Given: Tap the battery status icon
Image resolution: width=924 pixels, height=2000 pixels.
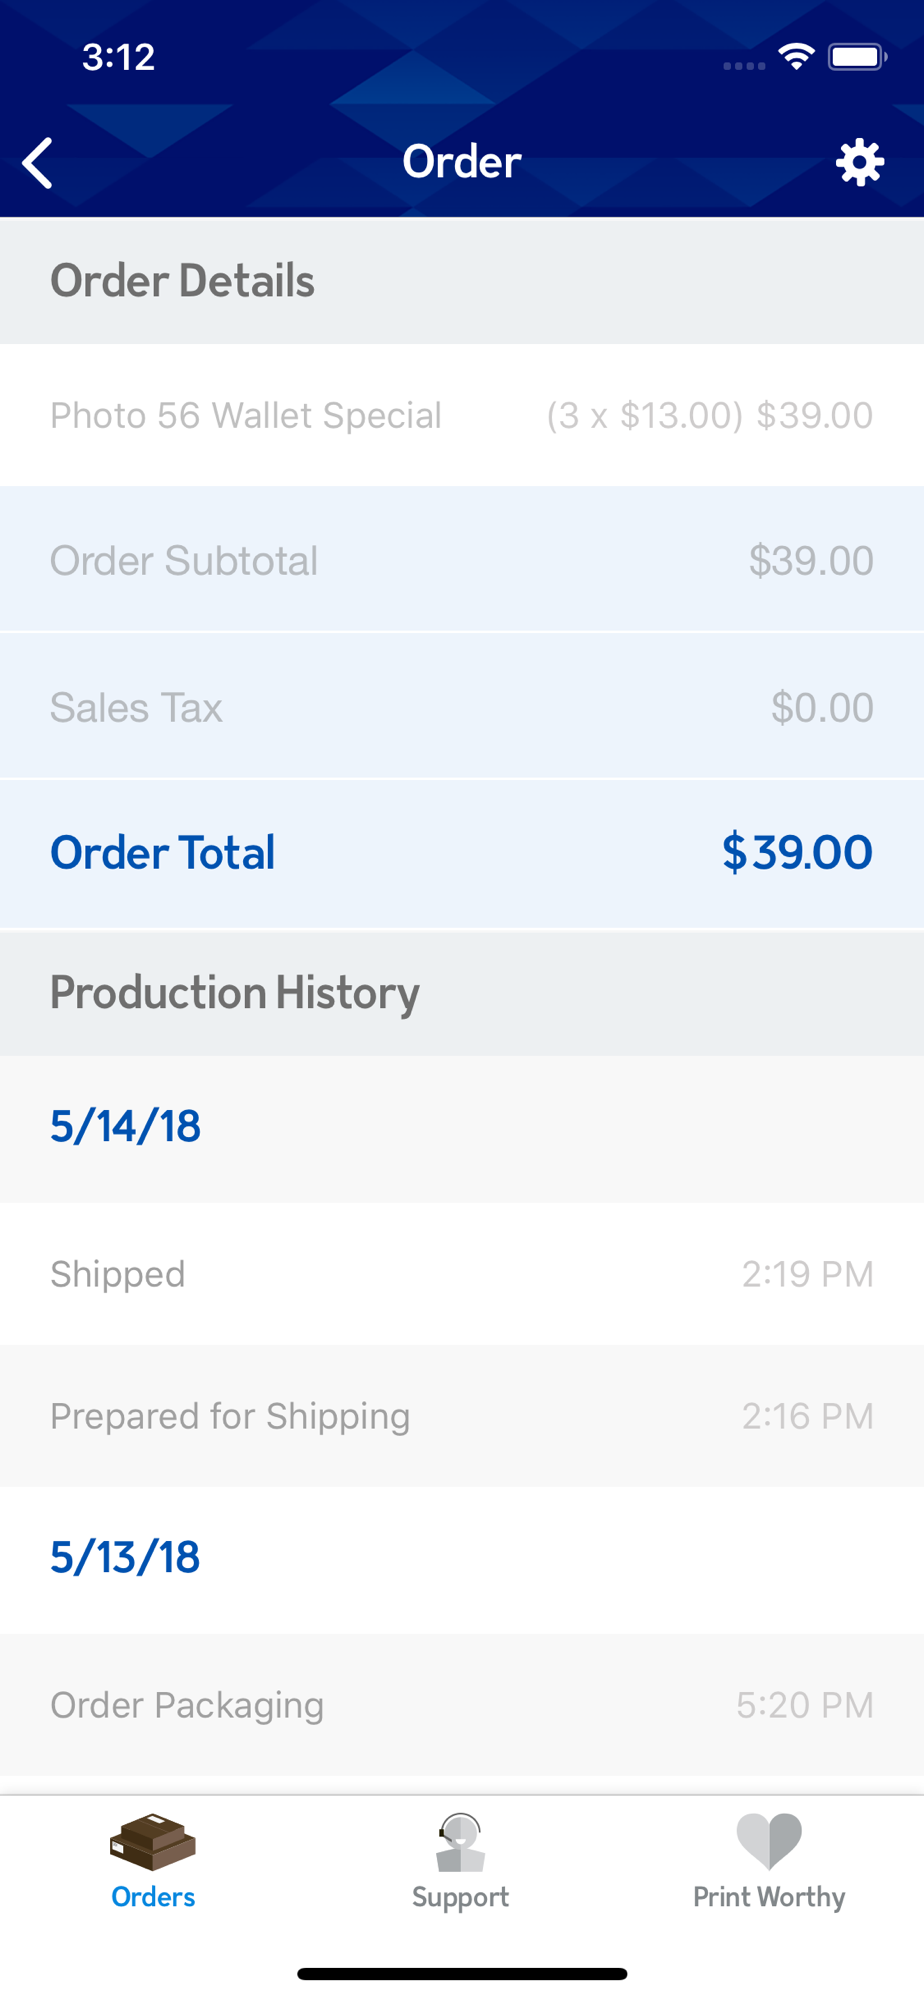Looking at the screenshot, I should pos(857,57).
